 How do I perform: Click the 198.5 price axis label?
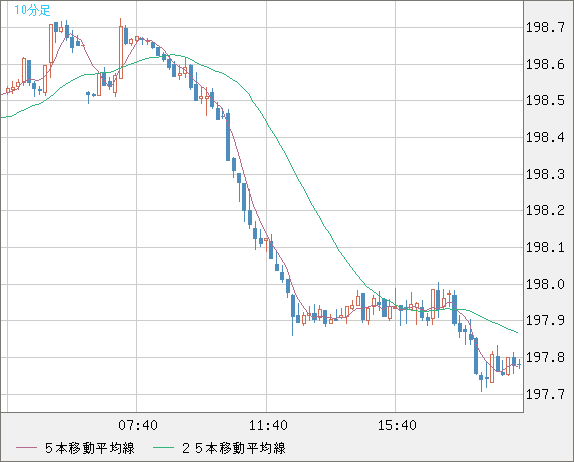click(x=545, y=100)
